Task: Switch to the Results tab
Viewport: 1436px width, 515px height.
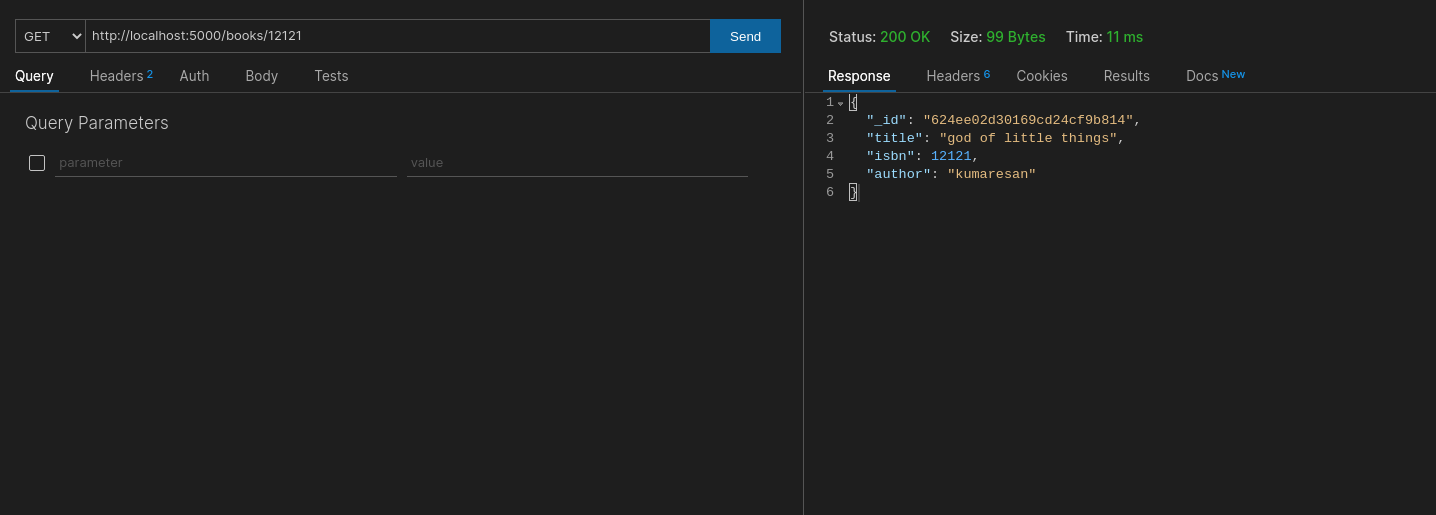Action: point(1127,76)
